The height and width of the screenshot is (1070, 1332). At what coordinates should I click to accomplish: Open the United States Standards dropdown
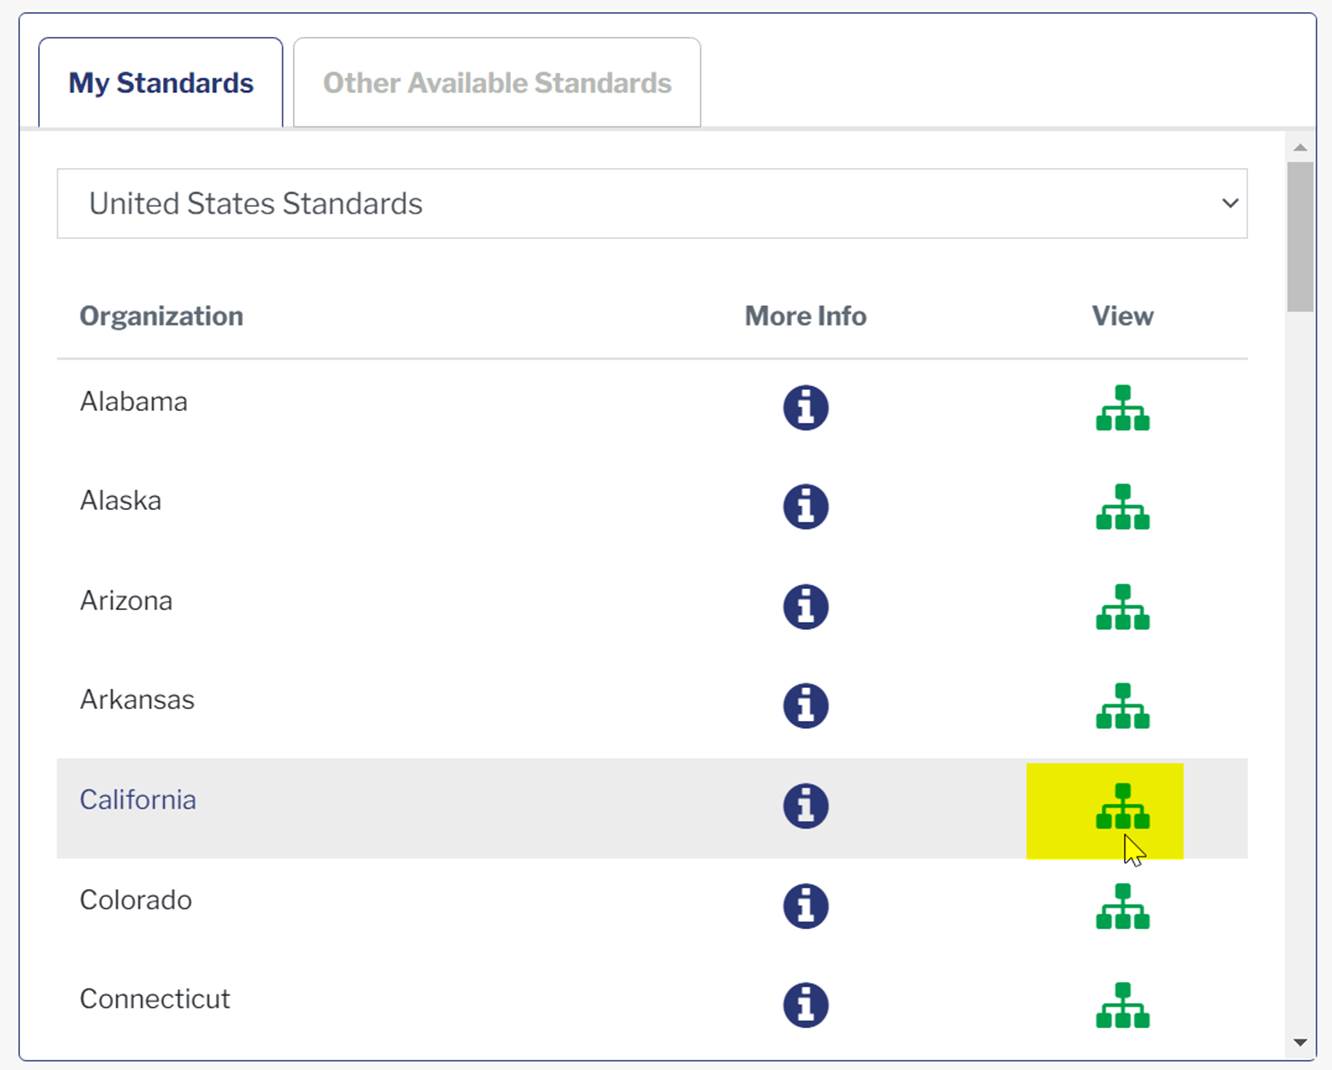point(652,204)
